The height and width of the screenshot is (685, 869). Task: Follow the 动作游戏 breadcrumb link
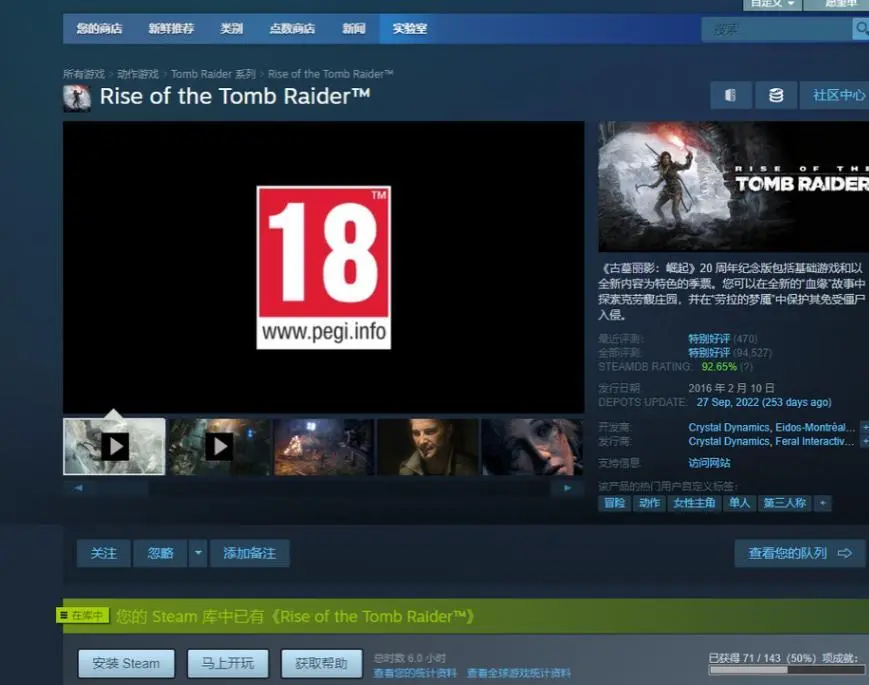137,74
